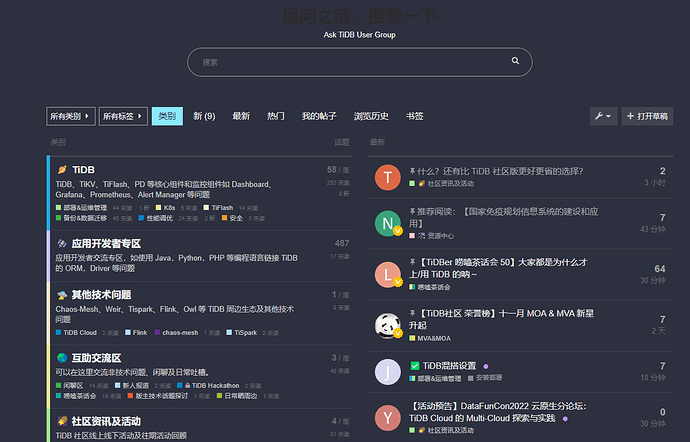
Task: Open the 性能调优 subcategory
Action: (x=155, y=218)
